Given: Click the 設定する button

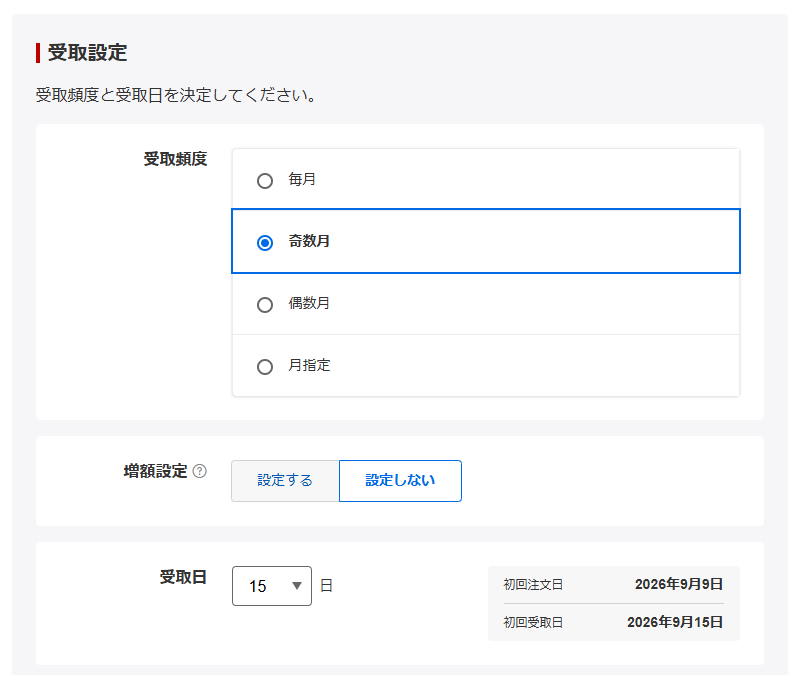Looking at the screenshot, I should pyautogui.click(x=285, y=480).
